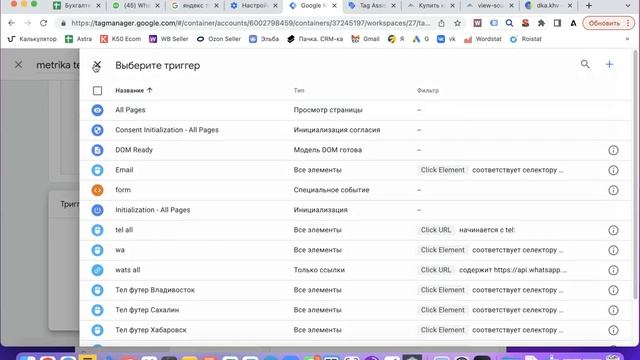Click the Обновить browser button
The image size is (640, 360).
tap(608, 23)
